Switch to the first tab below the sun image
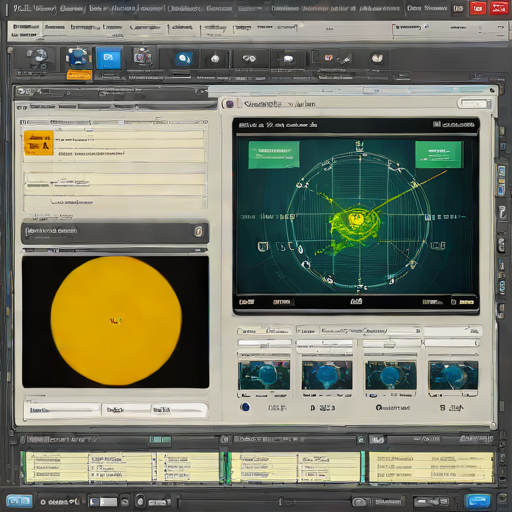This screenshot has height=512, width=512. [63, 410]
